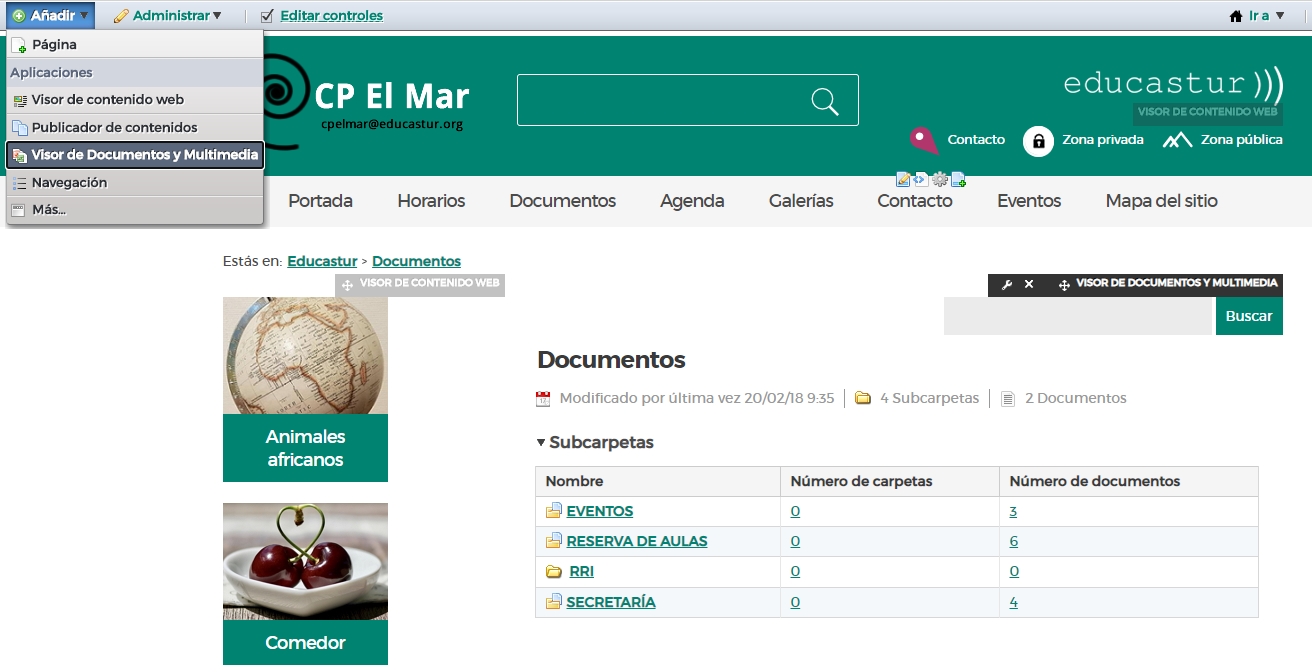Screen dimensions: 1312x672
Task: Click the pencil edit-page icon above Contacto
Action: coord(903,179)
